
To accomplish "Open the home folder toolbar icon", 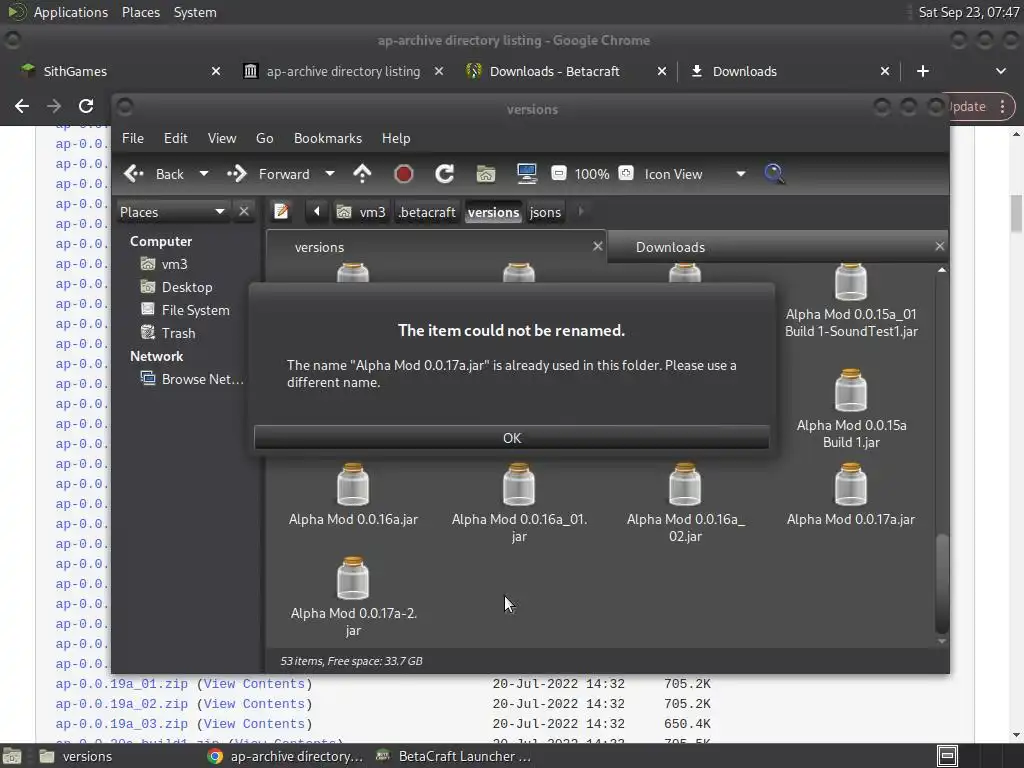I will pos(486,174).
